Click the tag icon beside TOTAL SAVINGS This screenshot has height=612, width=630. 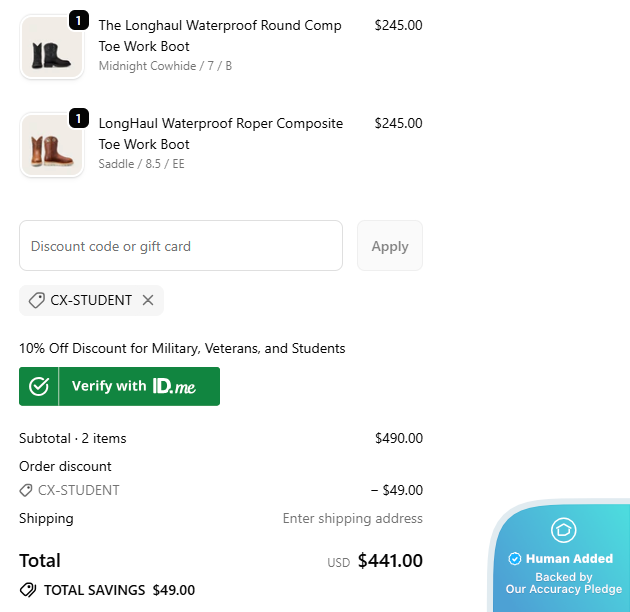(28, 590)
